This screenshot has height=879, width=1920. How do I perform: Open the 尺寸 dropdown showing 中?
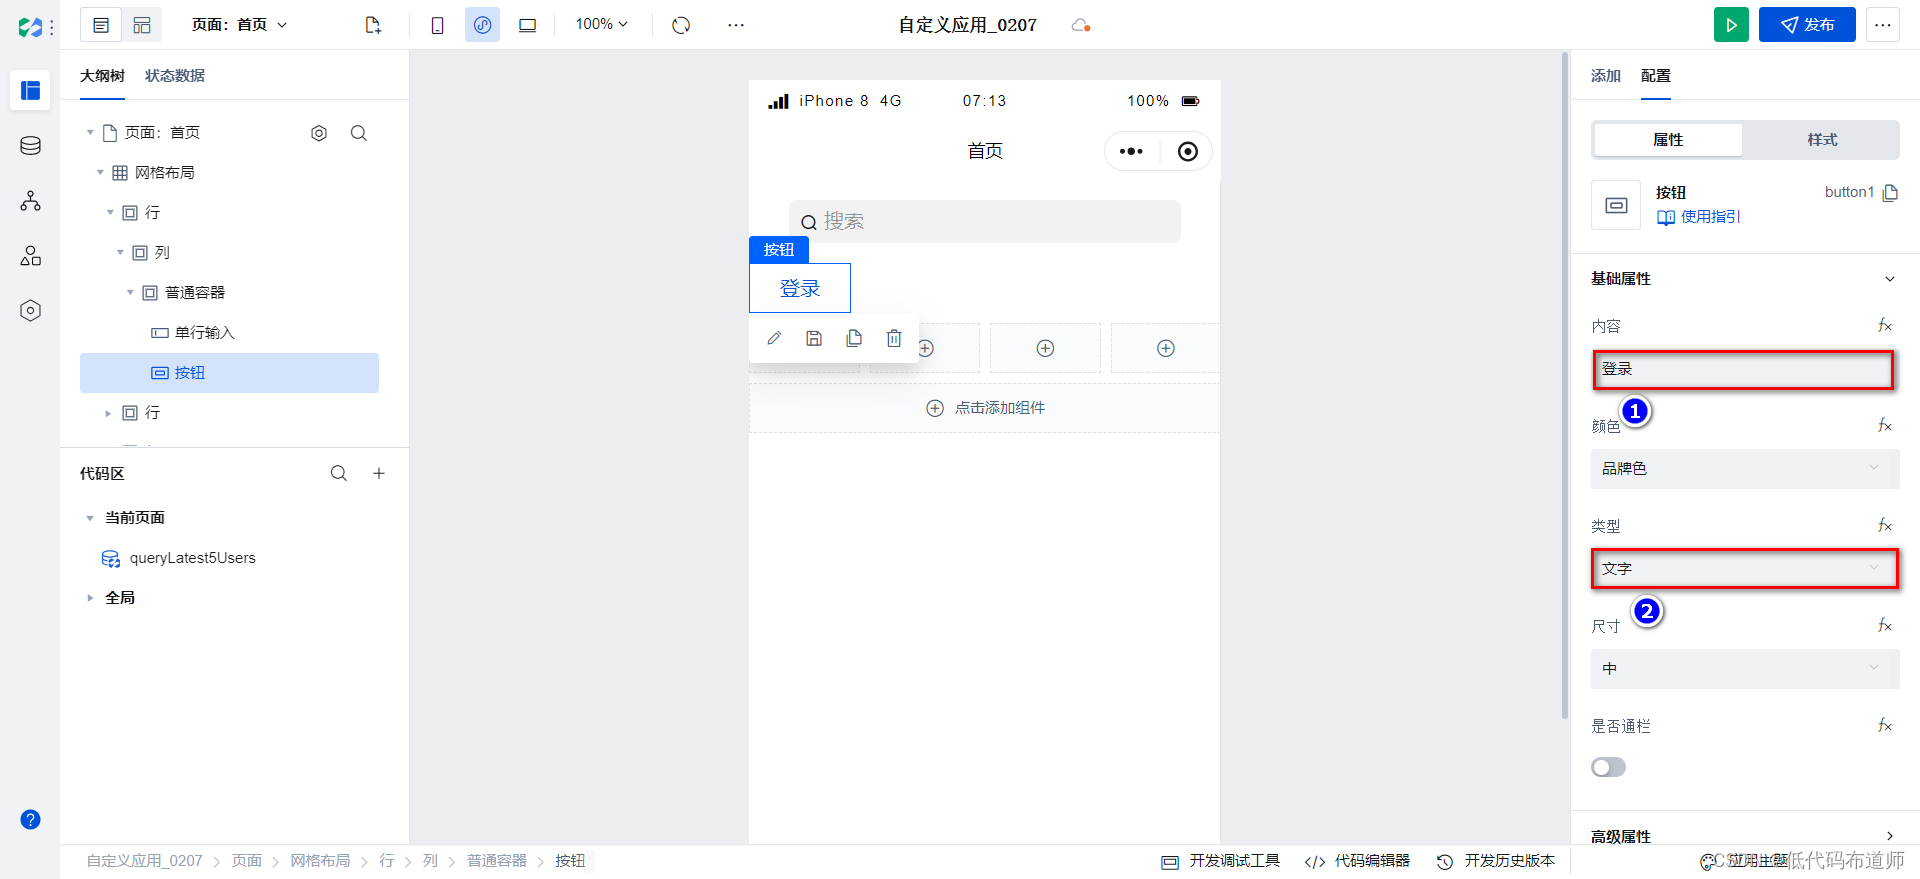1745,669
